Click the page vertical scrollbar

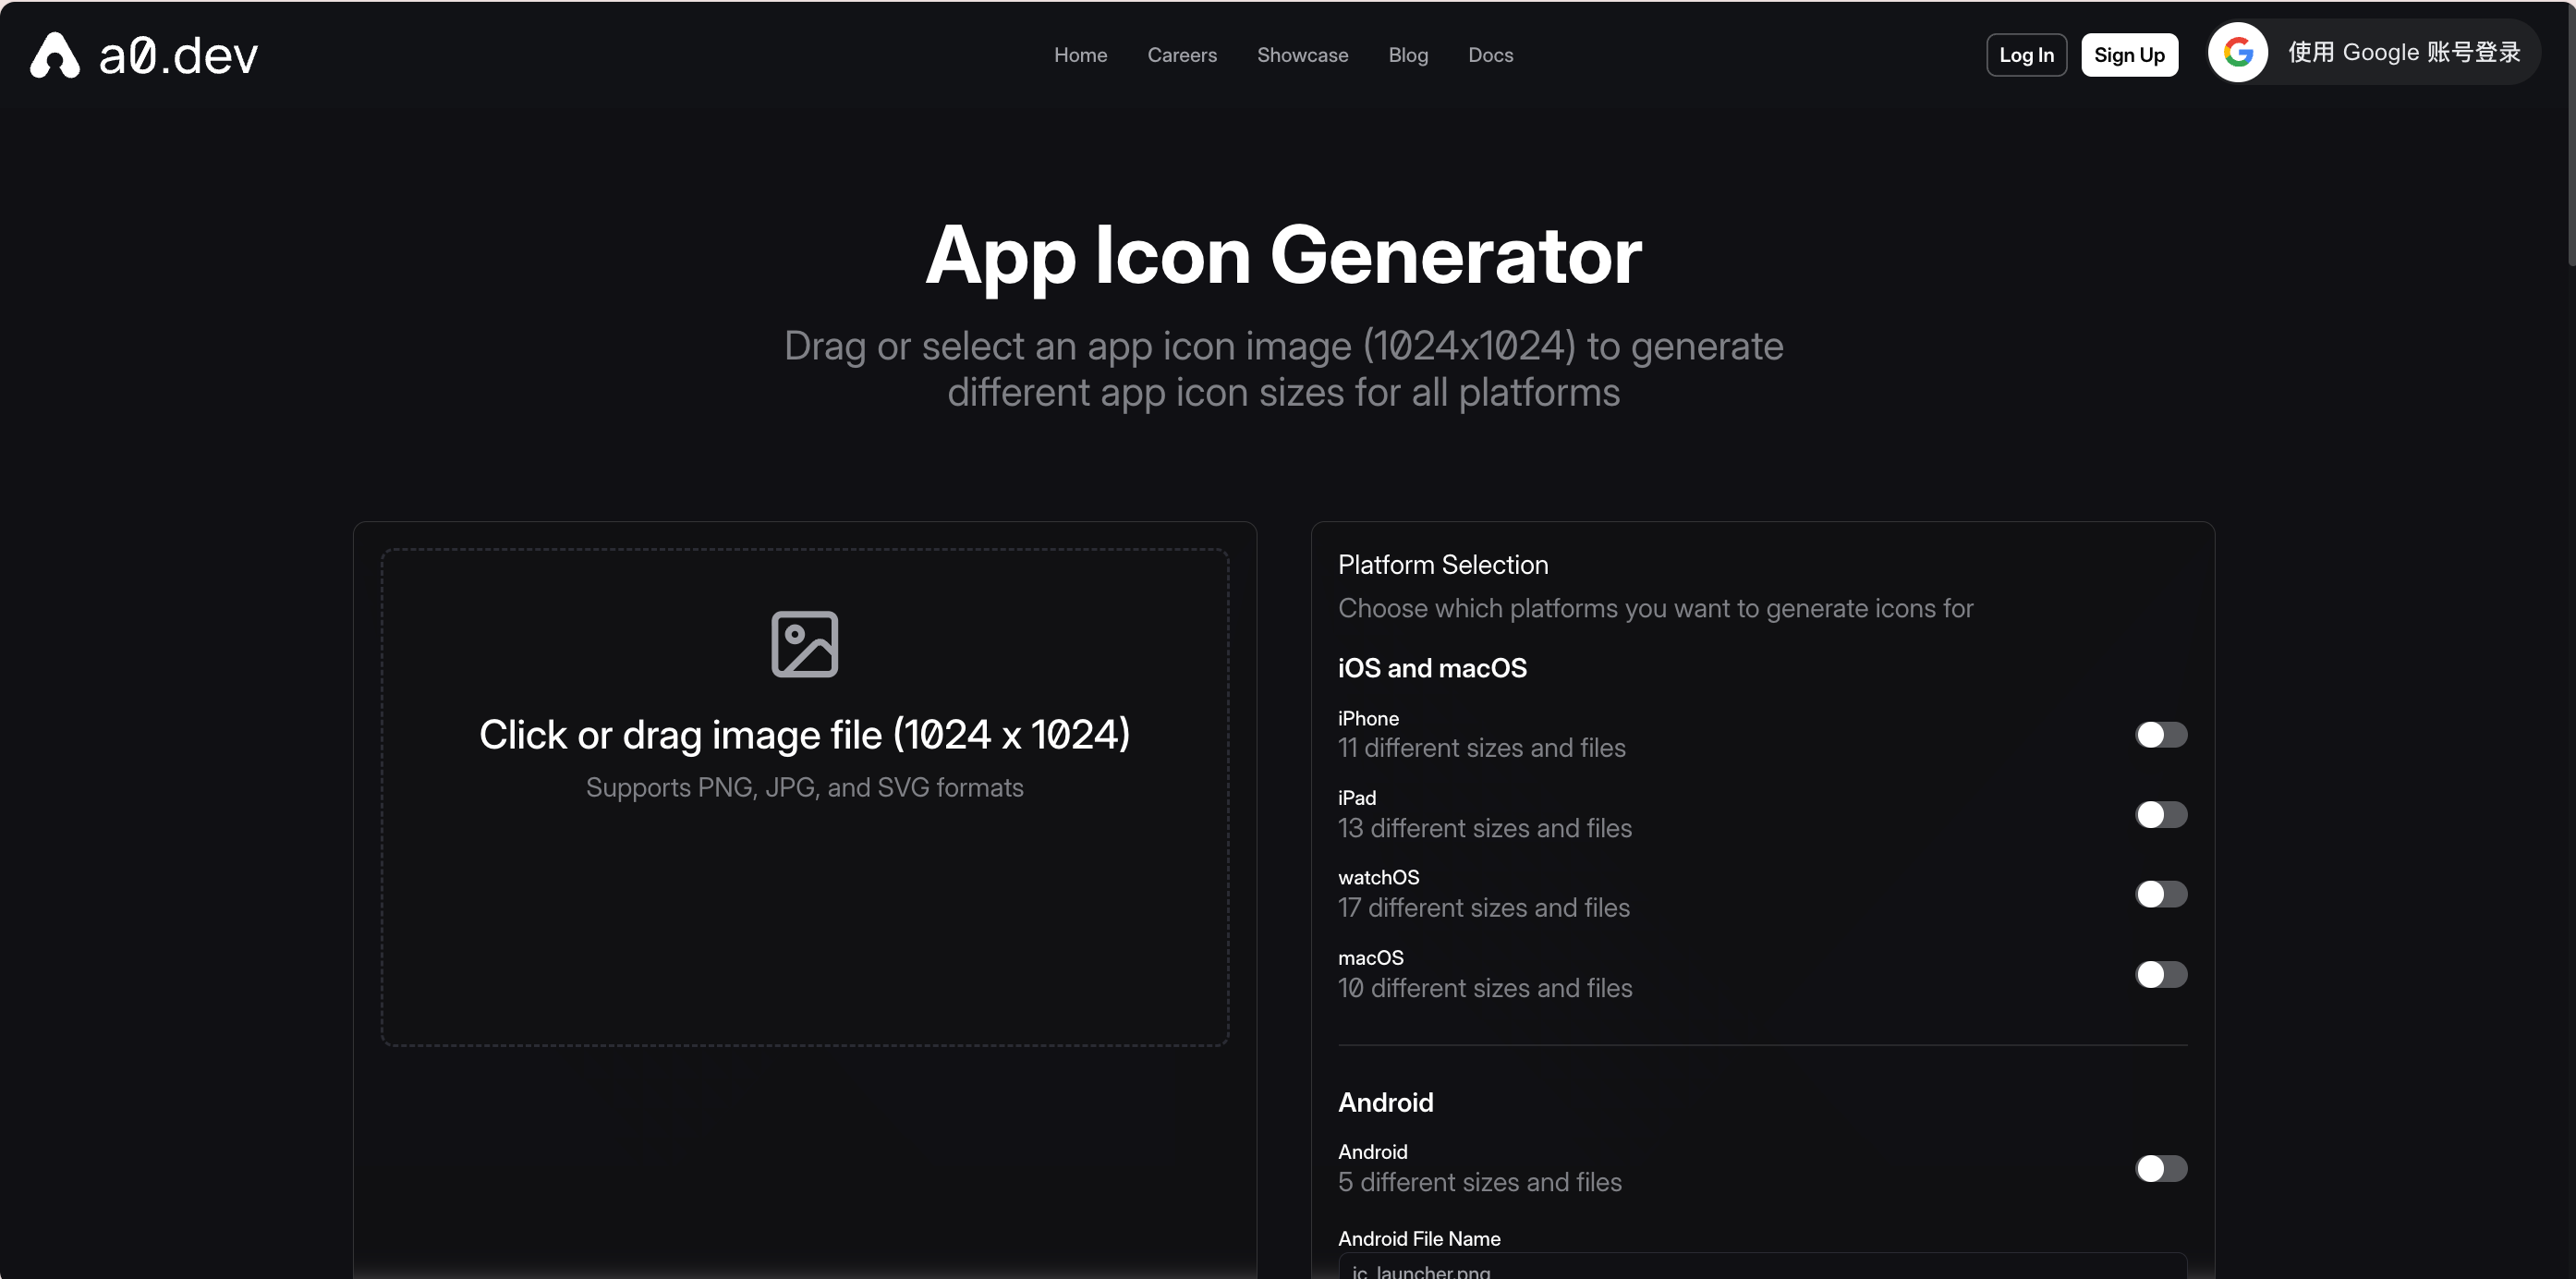point(2570,135)
